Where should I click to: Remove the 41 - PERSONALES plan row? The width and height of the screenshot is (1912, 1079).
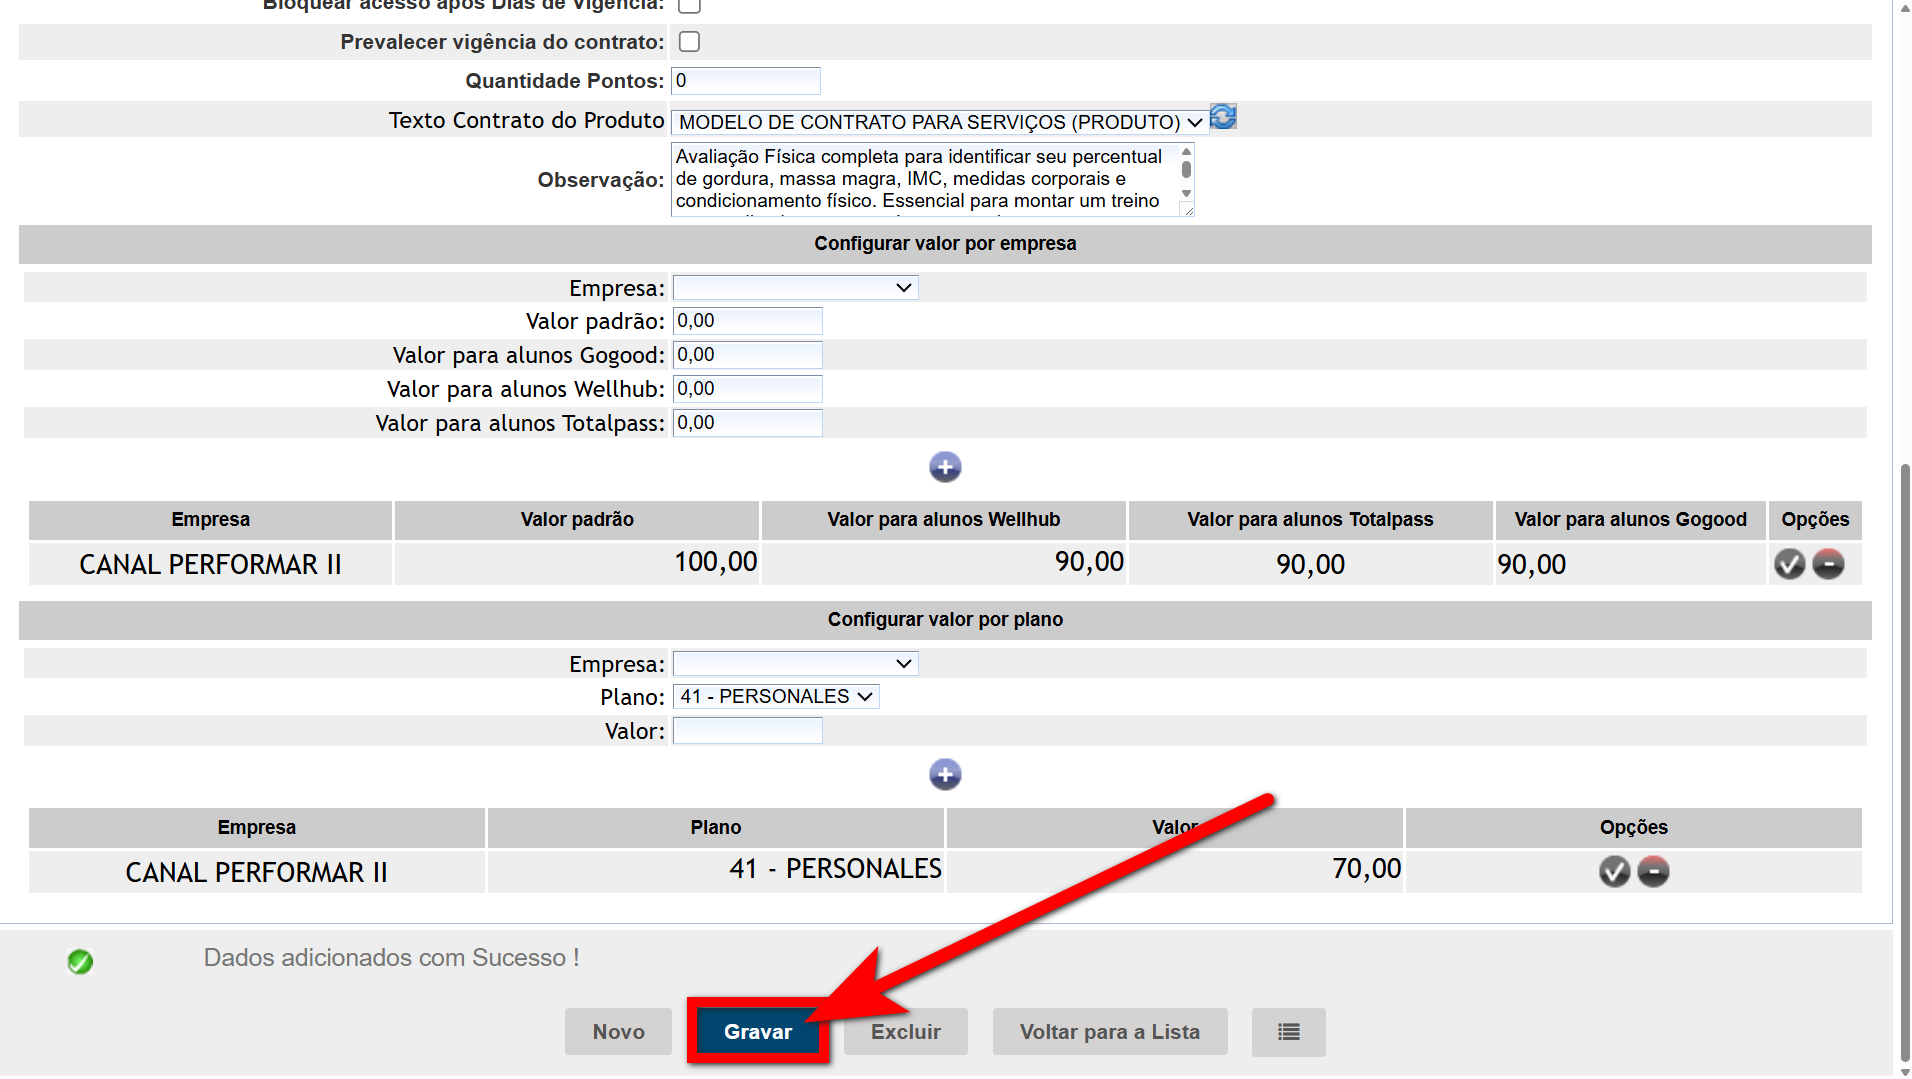pyautogui.click(x=1653, y=872)
